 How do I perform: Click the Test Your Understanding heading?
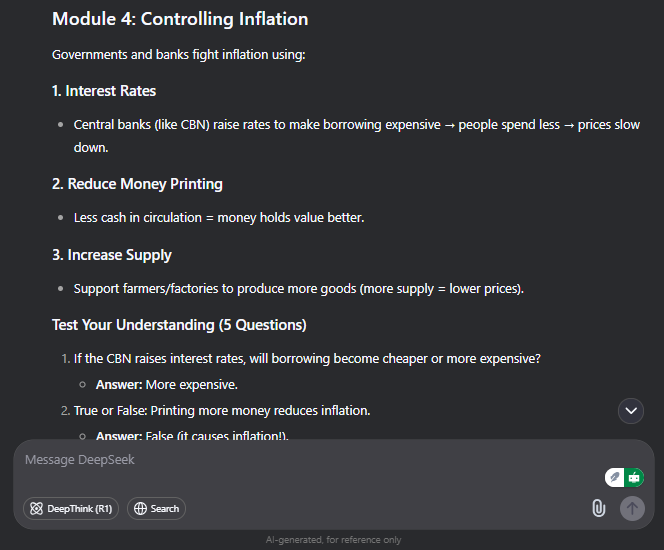click(x=179, y=325)
